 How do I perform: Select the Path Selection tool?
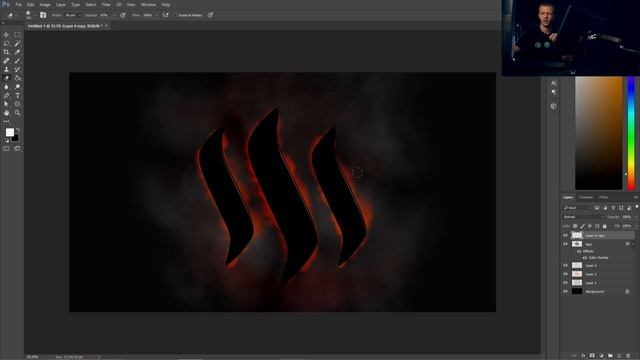(x=6, y=104)
